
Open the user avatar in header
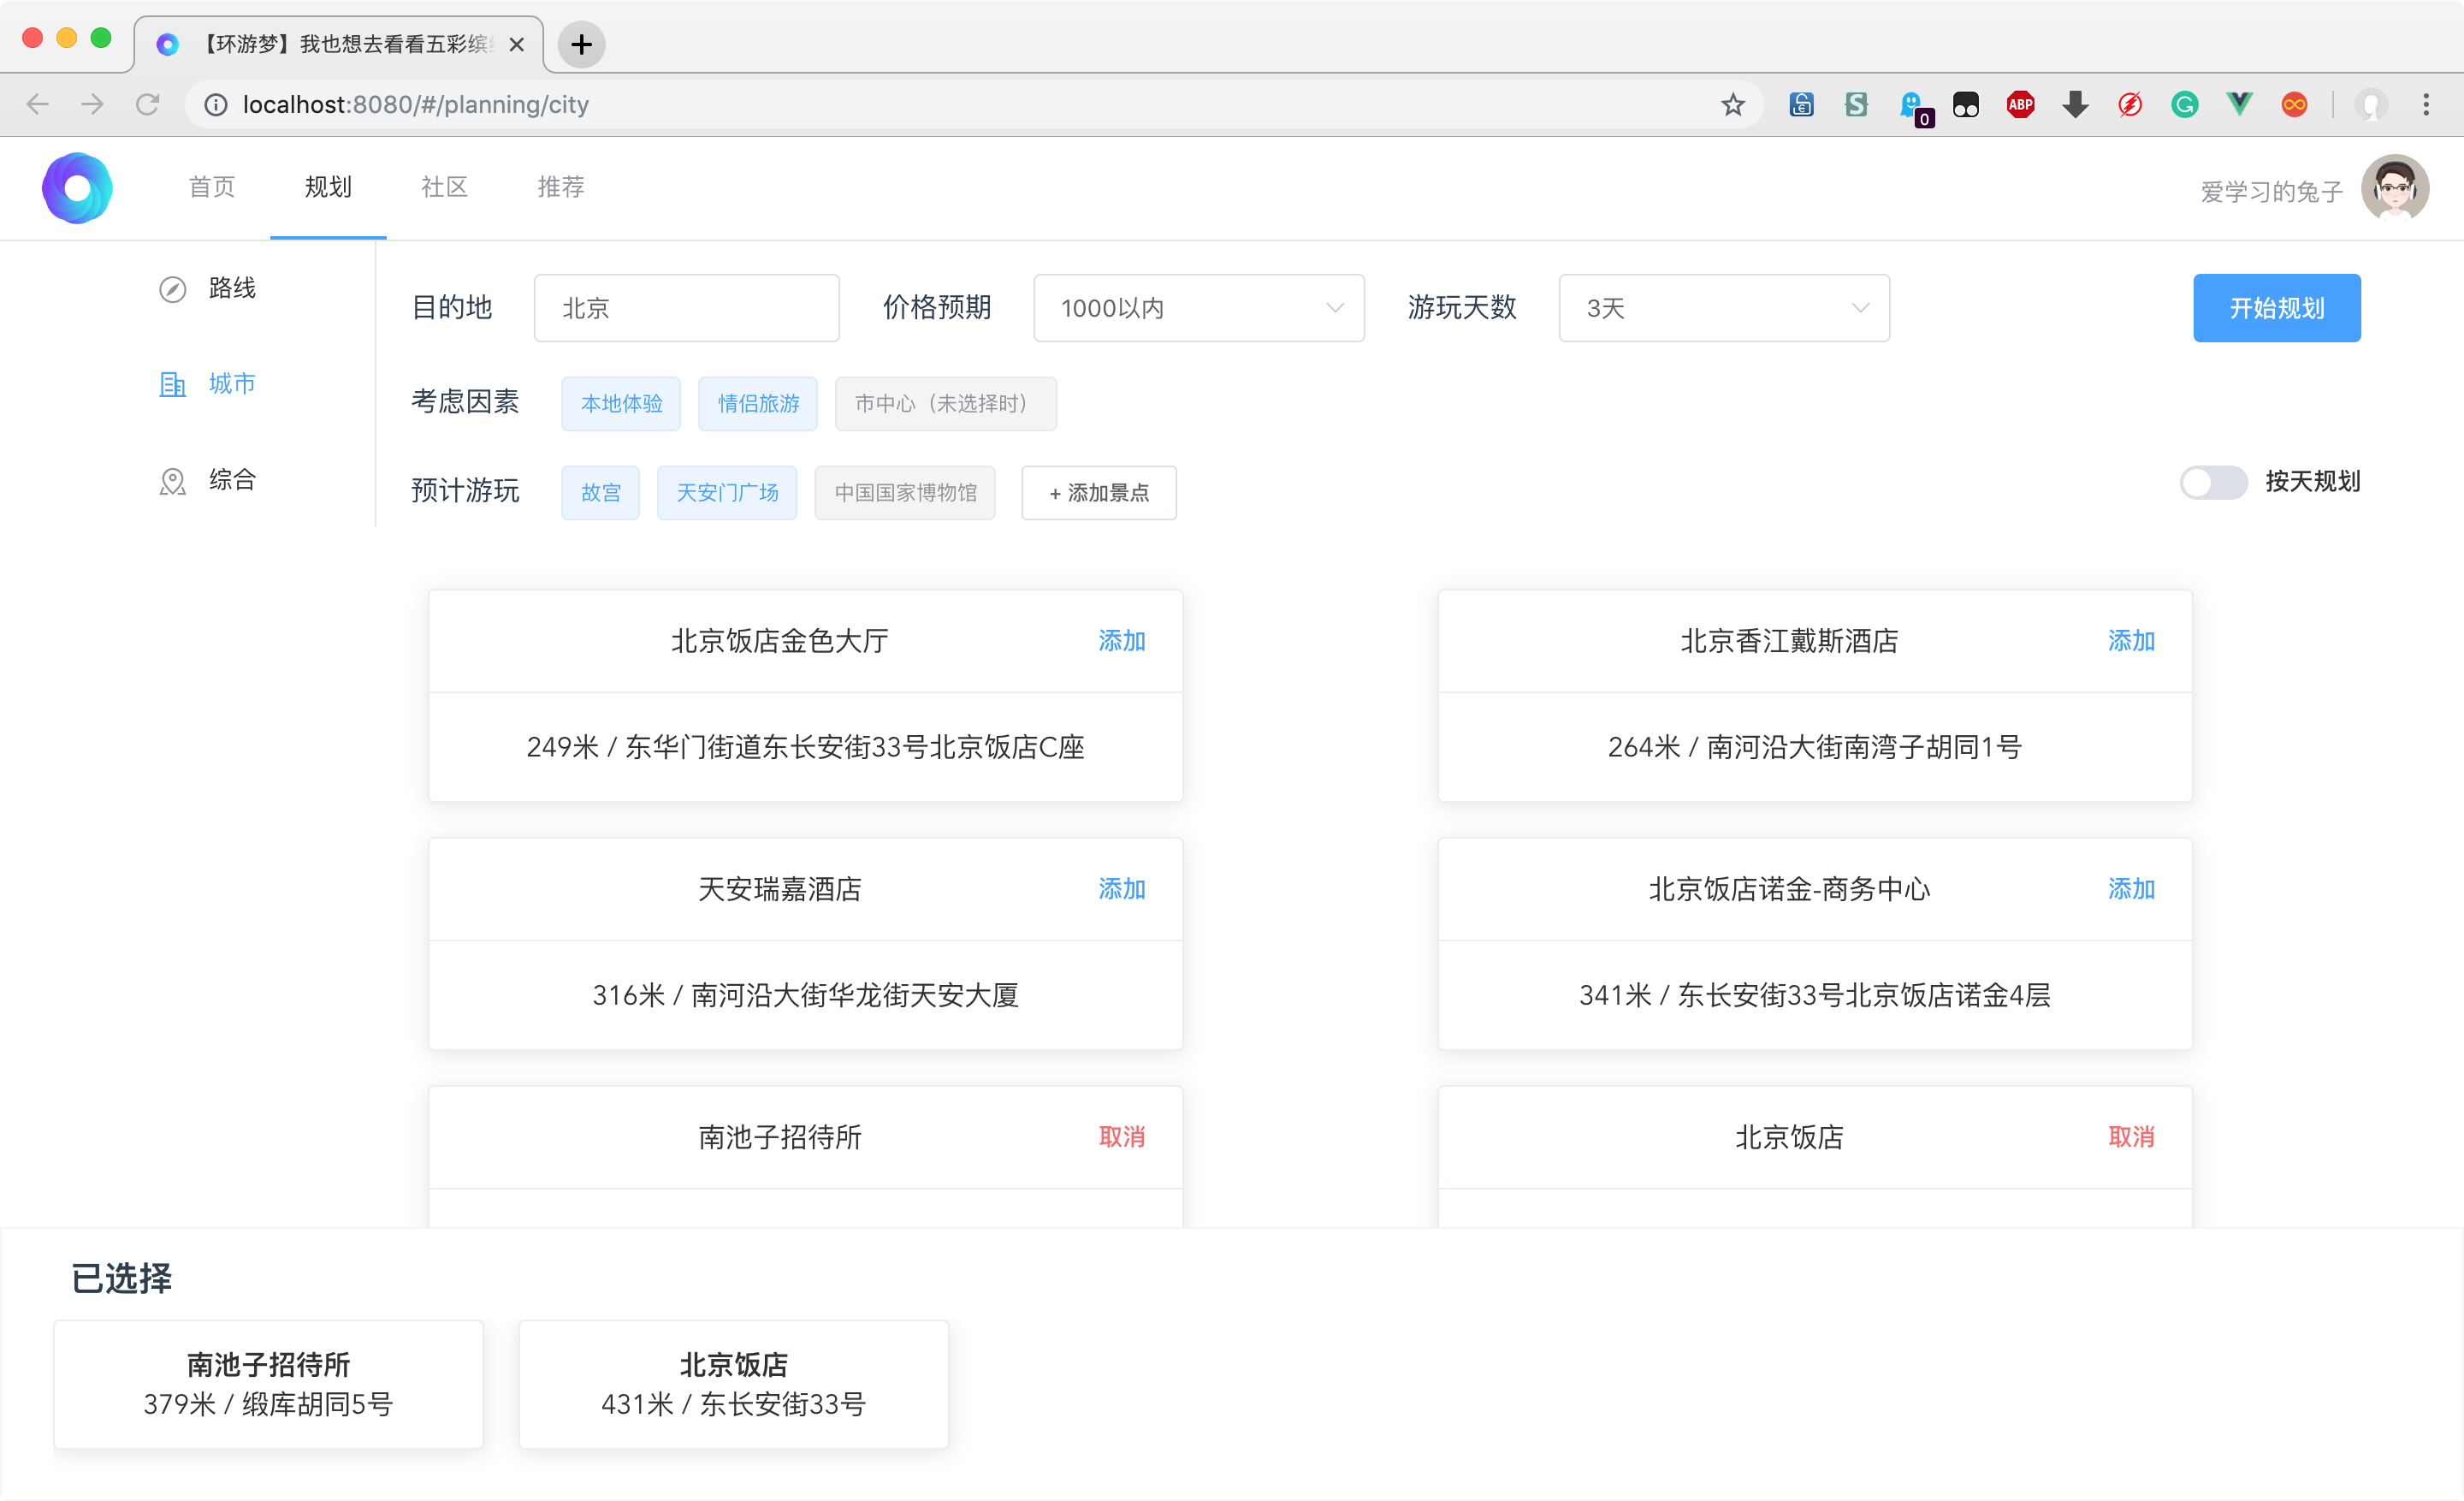2394,188
